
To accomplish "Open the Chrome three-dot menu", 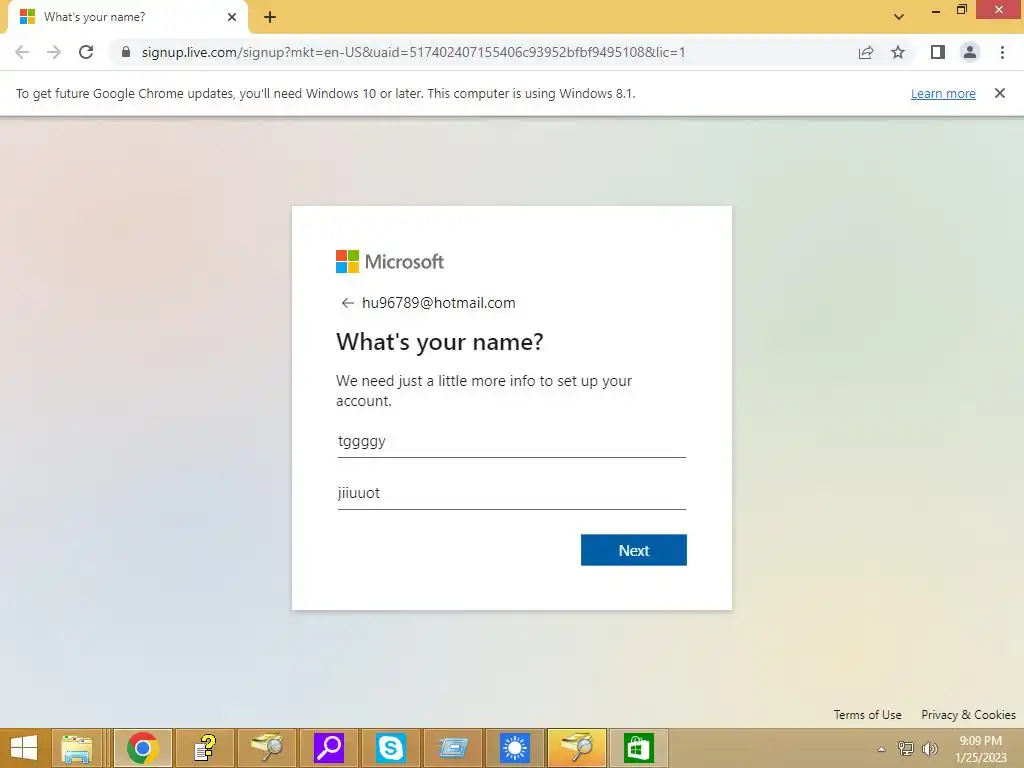I will (x=1002, y=52).
